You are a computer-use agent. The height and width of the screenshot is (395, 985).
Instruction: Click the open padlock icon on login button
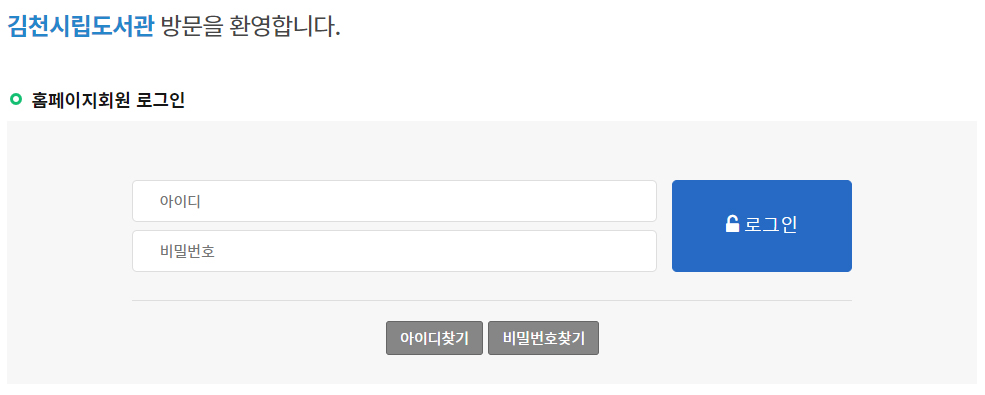tap(732, 224)
